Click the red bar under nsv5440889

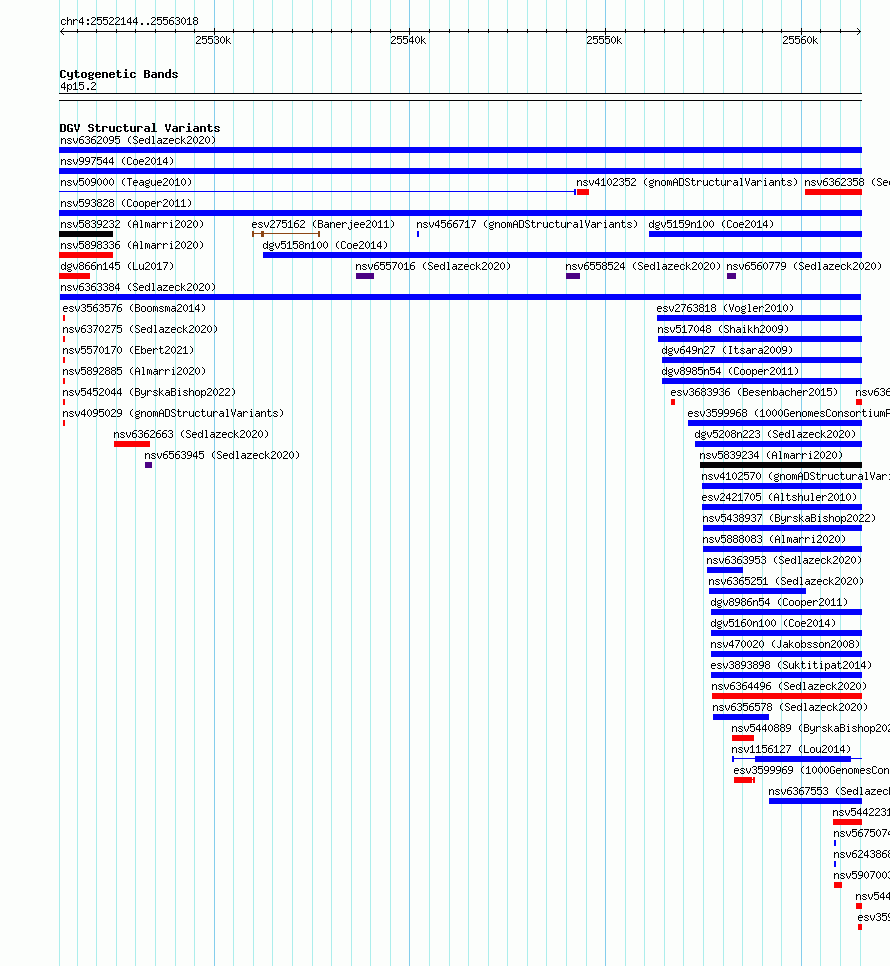743,738
